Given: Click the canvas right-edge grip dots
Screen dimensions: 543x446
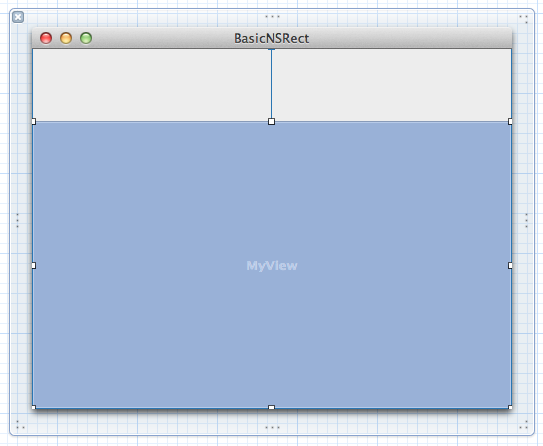Looking at the screenshot, I should [x=526, y=221].
